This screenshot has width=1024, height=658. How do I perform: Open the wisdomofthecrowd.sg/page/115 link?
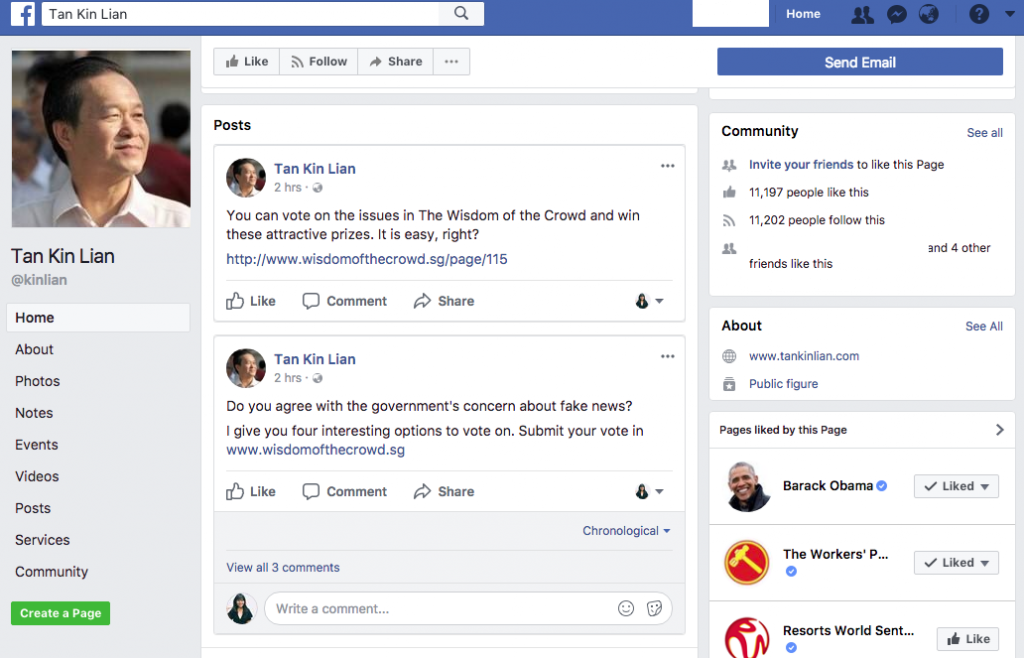click(x=367, y=259)
